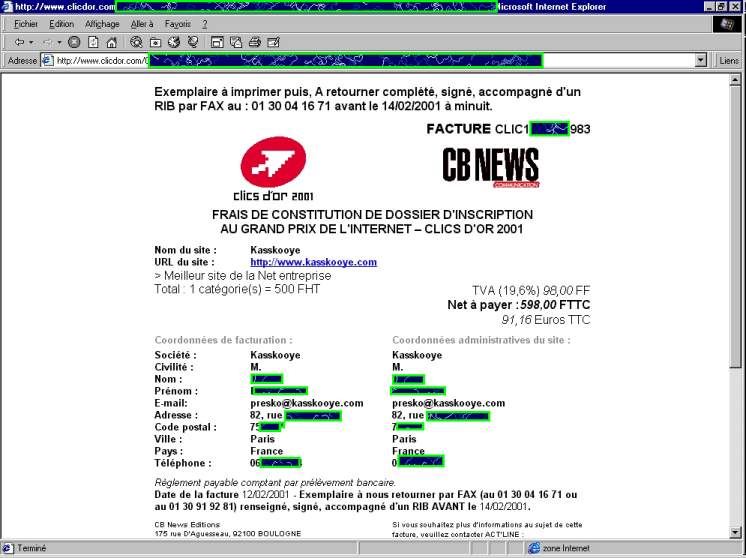The width and height of the screenshot is (746, 558).
Task: Click the vertical scrollbar down arrow
Action: click(735, 532)
